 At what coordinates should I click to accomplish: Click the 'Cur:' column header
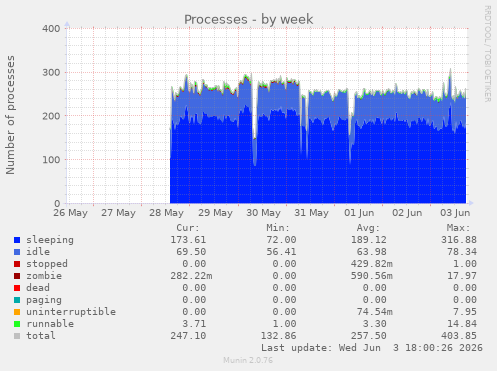point(188,228)
